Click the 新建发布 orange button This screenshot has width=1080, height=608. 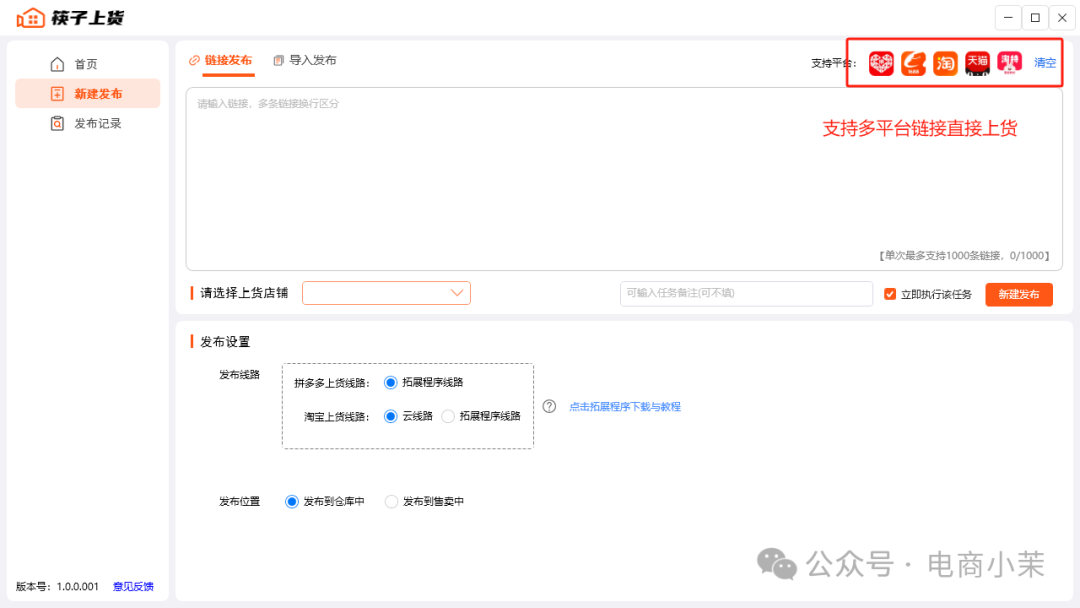pyautogui.click(x=1018, y=295)
